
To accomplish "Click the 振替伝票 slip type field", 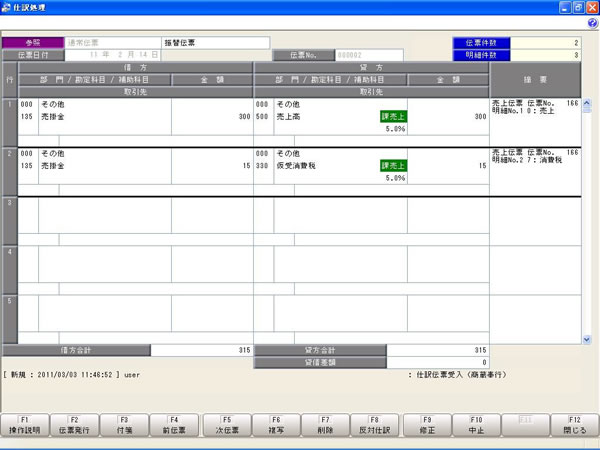I will coord(216,43).
